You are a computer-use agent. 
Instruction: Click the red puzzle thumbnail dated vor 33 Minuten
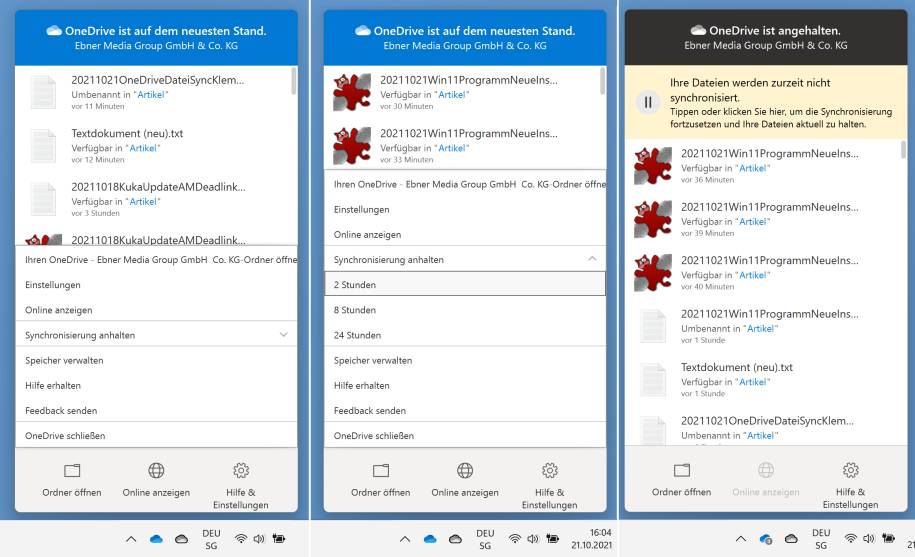(x=352, y=145)
